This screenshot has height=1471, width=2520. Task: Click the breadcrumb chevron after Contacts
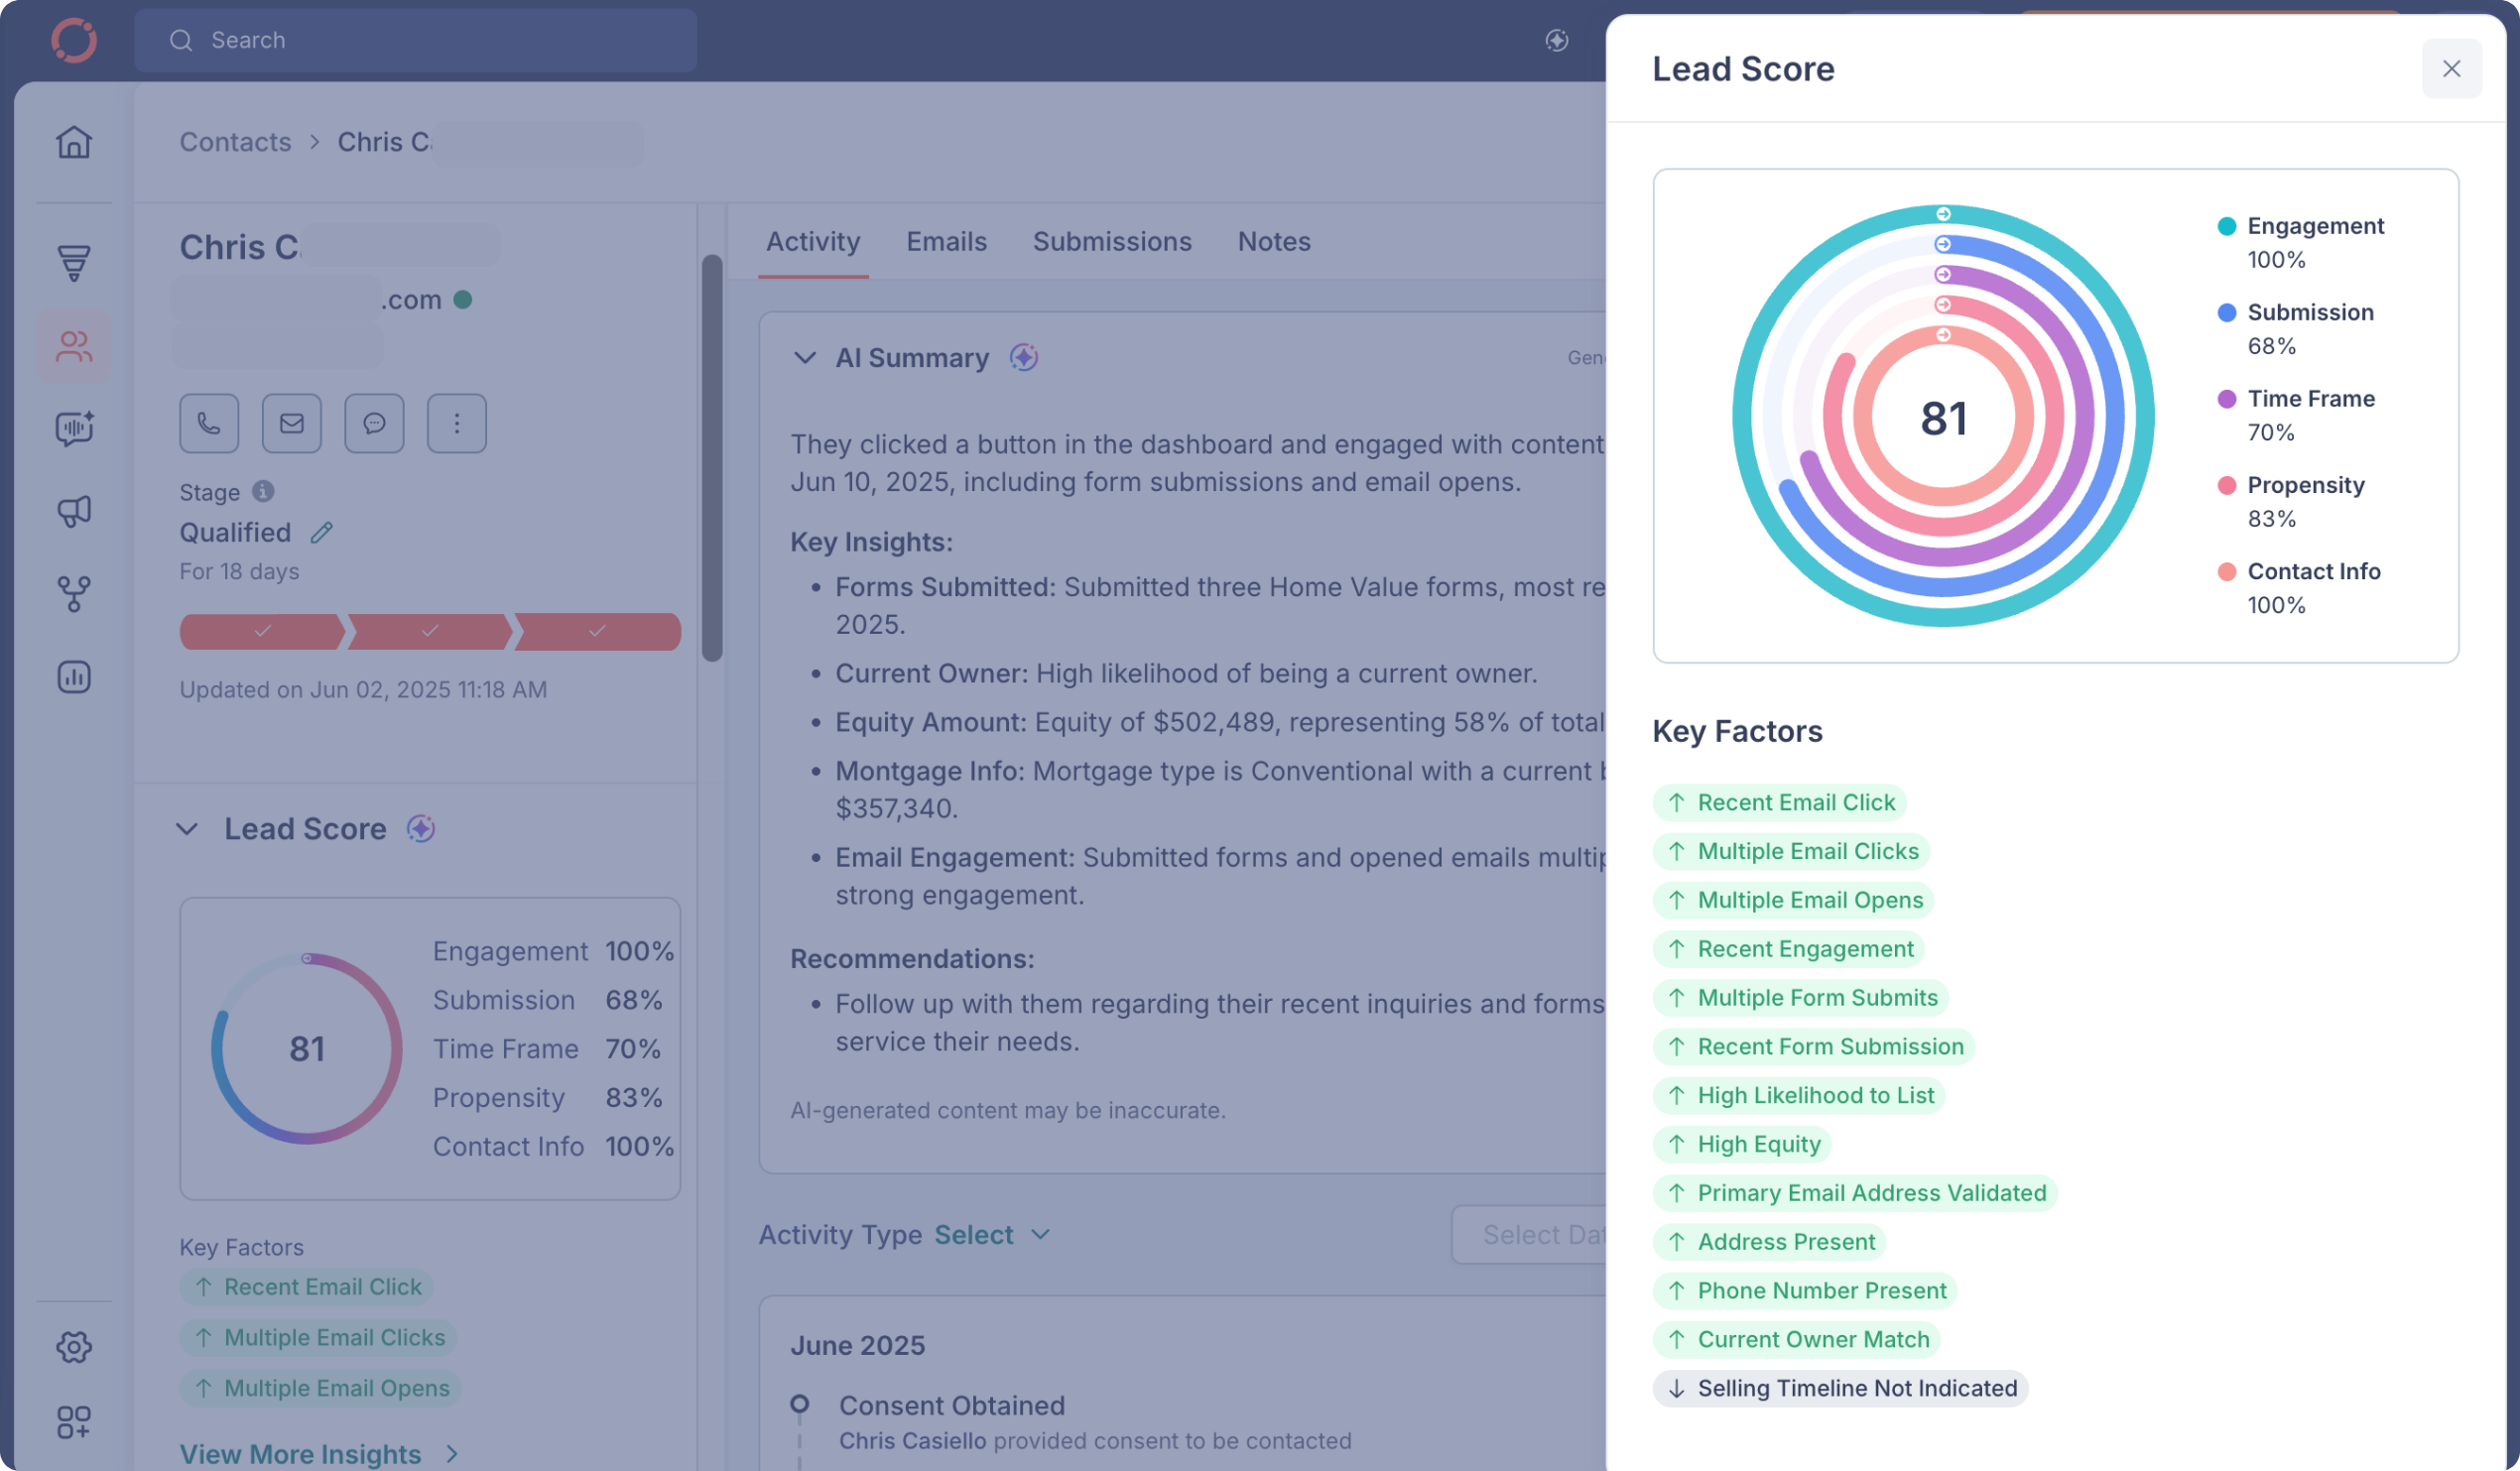[314, 142]
